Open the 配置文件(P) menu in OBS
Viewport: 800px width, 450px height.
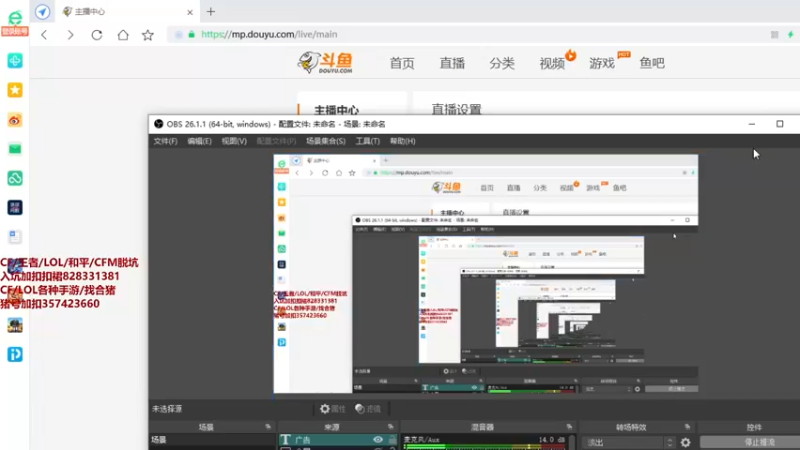276,141
